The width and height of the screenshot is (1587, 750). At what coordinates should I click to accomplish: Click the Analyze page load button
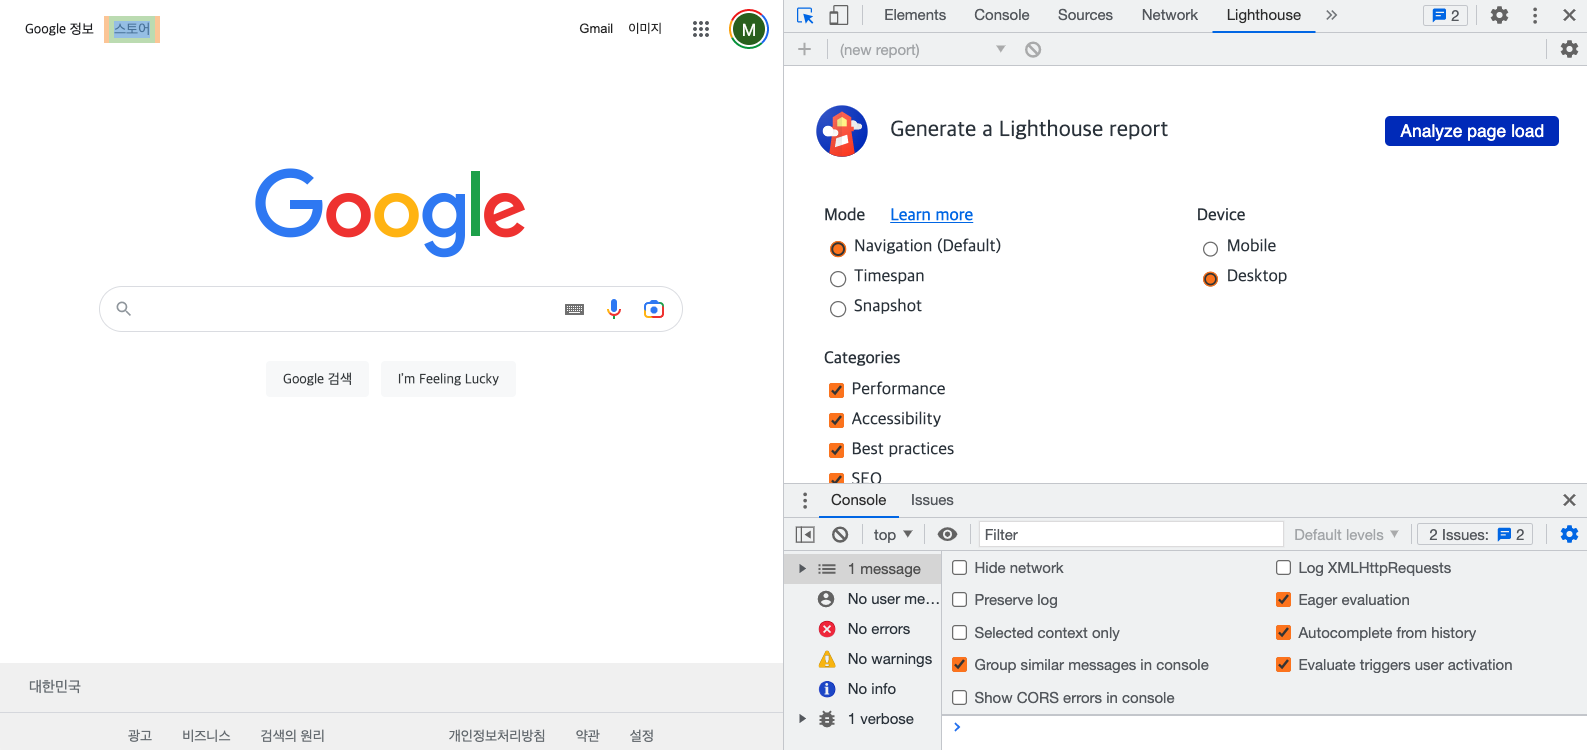click(x=1472, y=131)
